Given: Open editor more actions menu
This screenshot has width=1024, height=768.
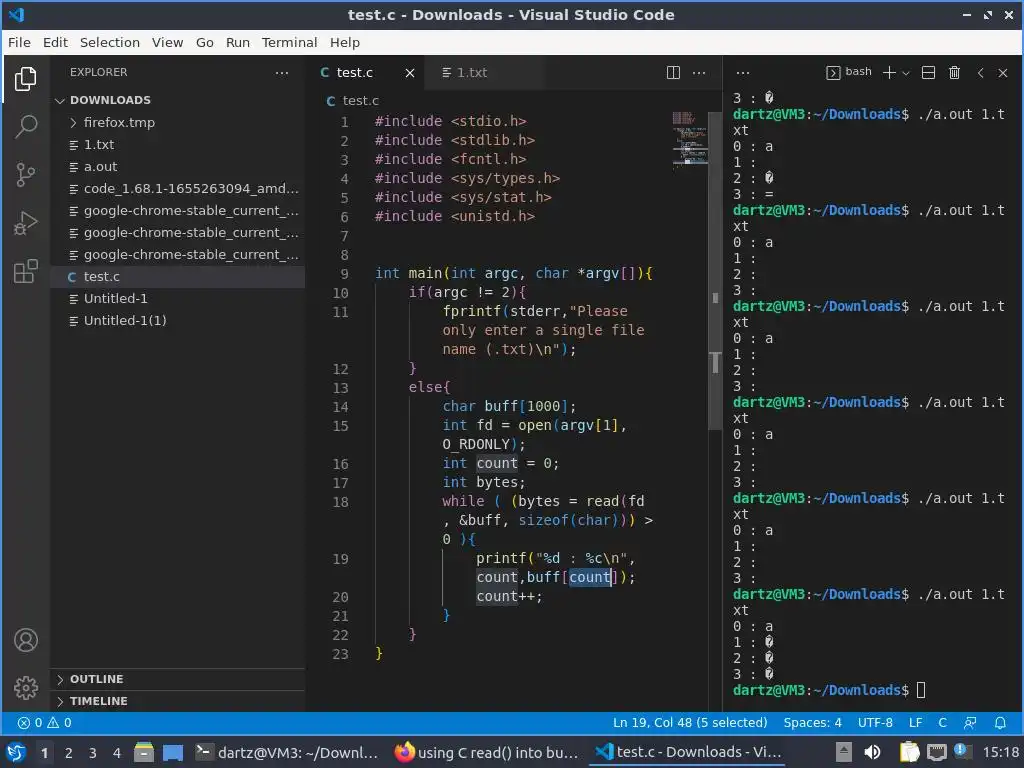Looking at the screenshot, I should [699, 72].
